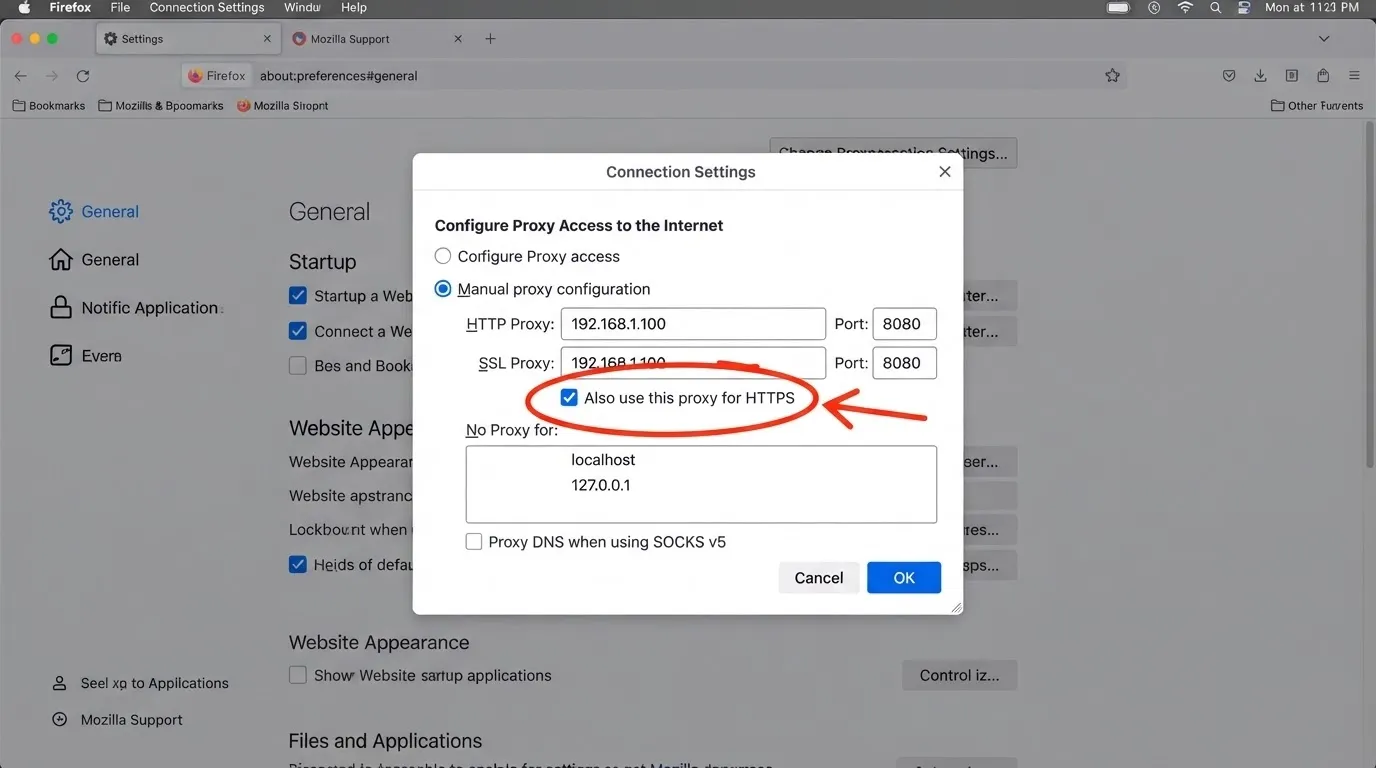Image resolution: width=1376 pixels, height=768 pixels.
Task: Toggle Also use this proxy for HTTPS
Action: [569, 398]
